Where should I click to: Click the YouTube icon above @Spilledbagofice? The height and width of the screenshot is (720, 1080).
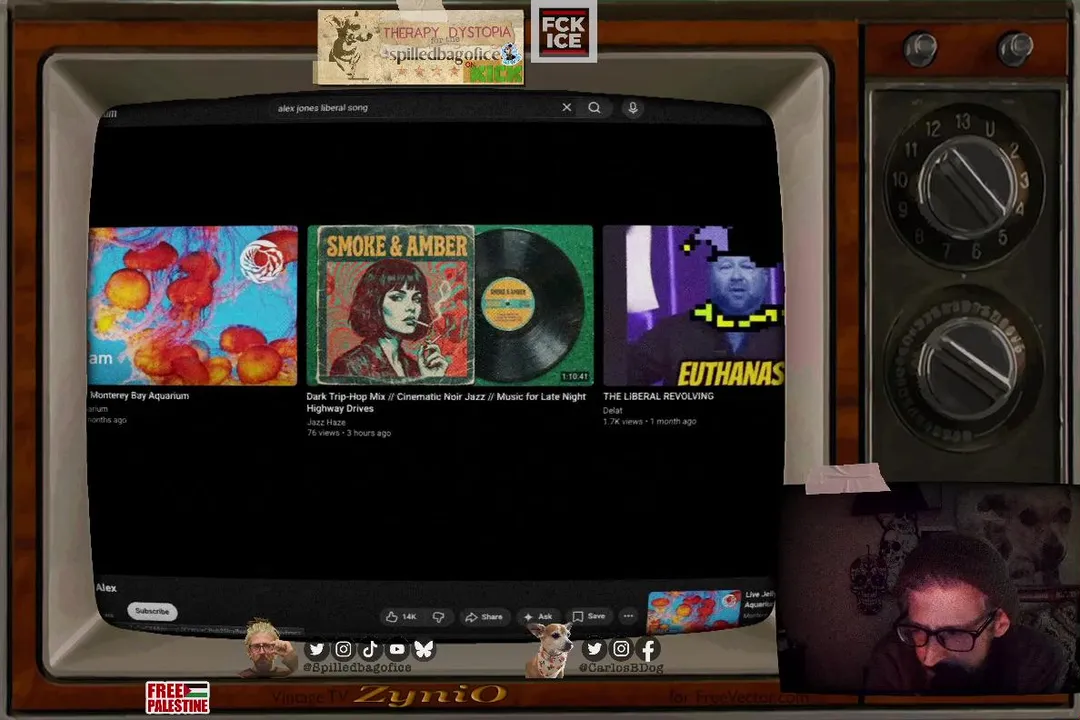(397, 649)
